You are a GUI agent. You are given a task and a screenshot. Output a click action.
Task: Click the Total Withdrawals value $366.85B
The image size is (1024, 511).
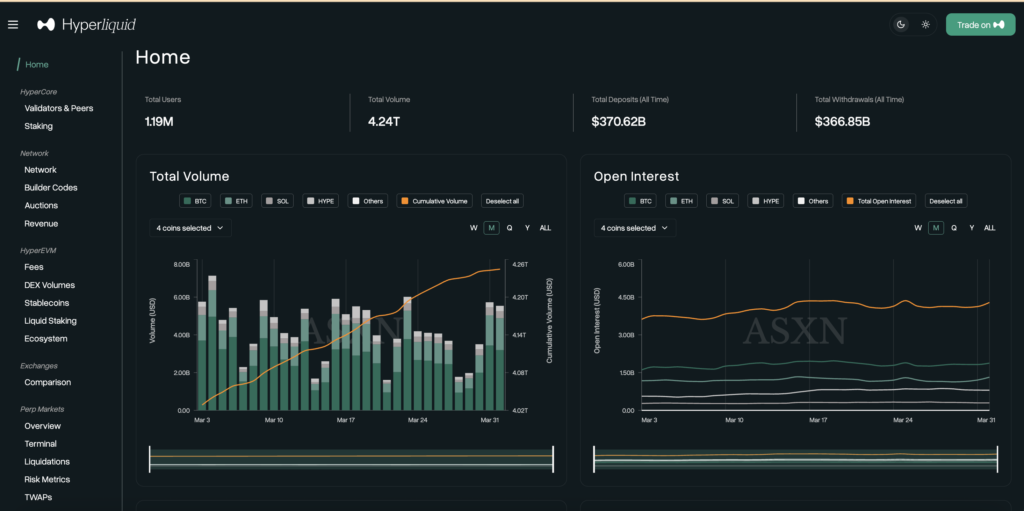pos(842,121)
